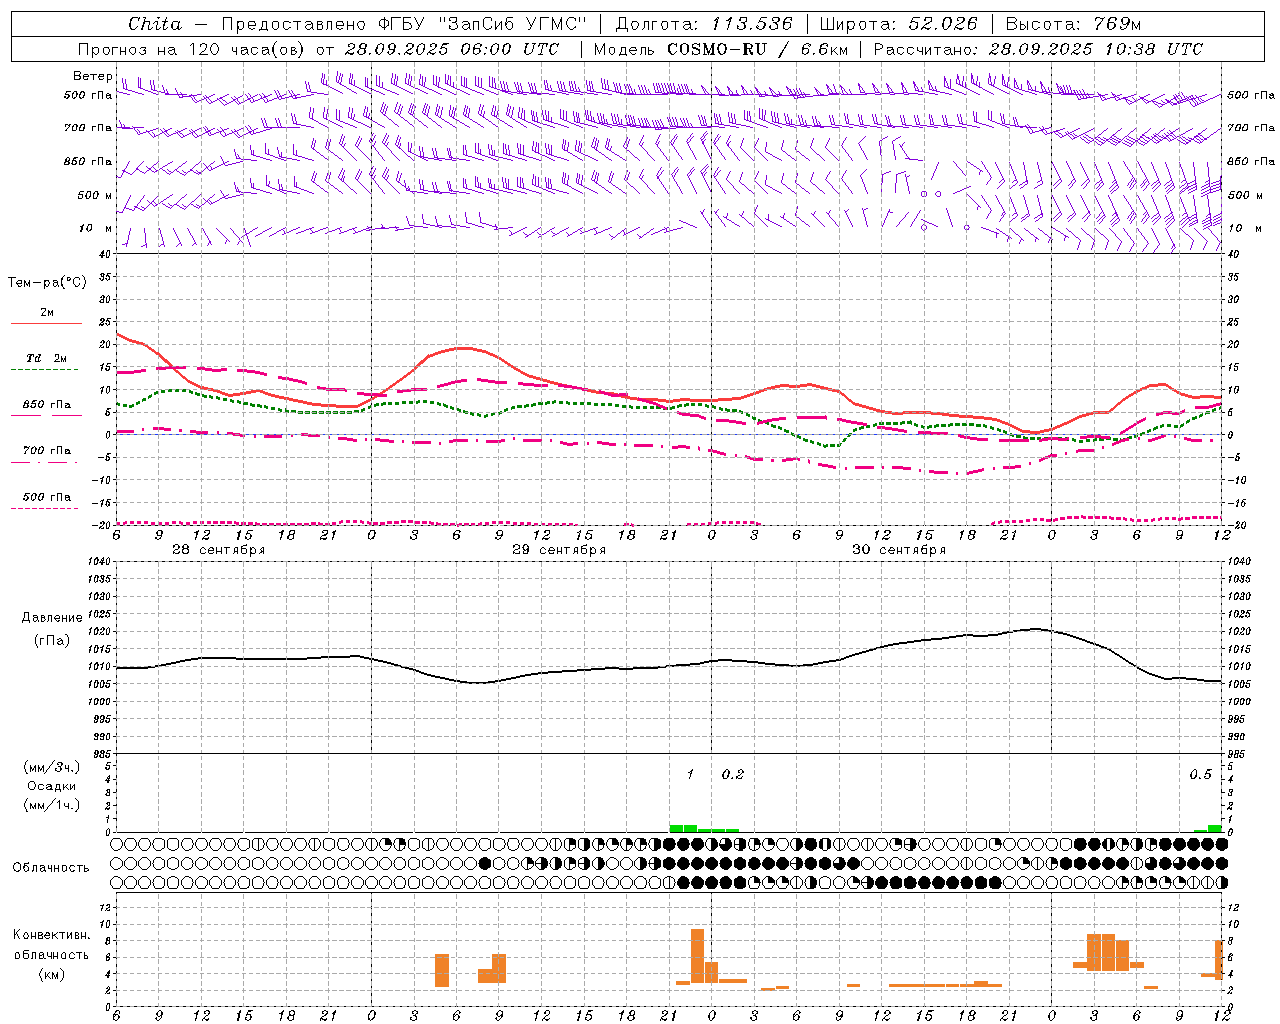This screenshot has width=1280, height=1024.
Task: Click "Рассчитано: 28.09.2025 10:38 UTC" text
Action: coord(1038,49)
